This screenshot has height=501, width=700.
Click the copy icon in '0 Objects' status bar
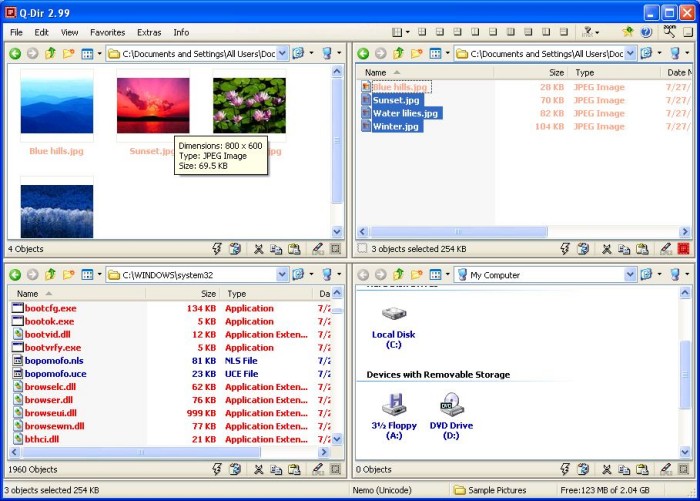[624, 469]
